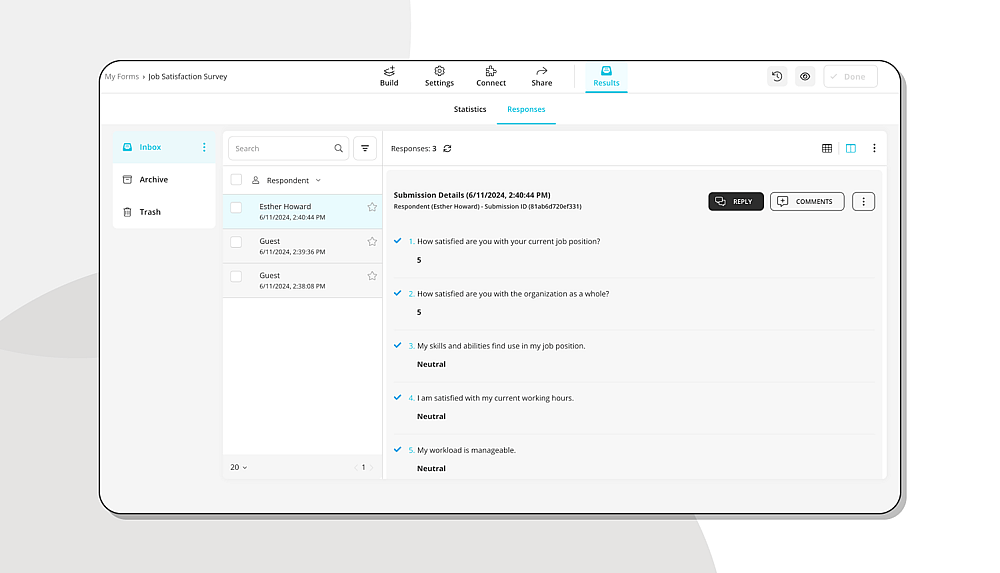Click question 5 about manageable workload
This screenshot has height=573, width=1000.
click(x=466, y=450)
